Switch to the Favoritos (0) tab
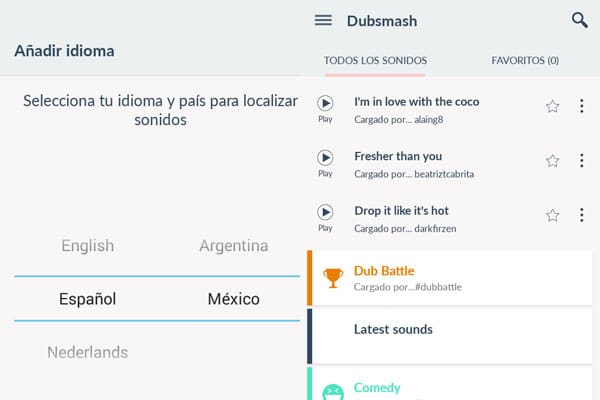The height and width of the screenshot is (400, 600). pos(525,60)
